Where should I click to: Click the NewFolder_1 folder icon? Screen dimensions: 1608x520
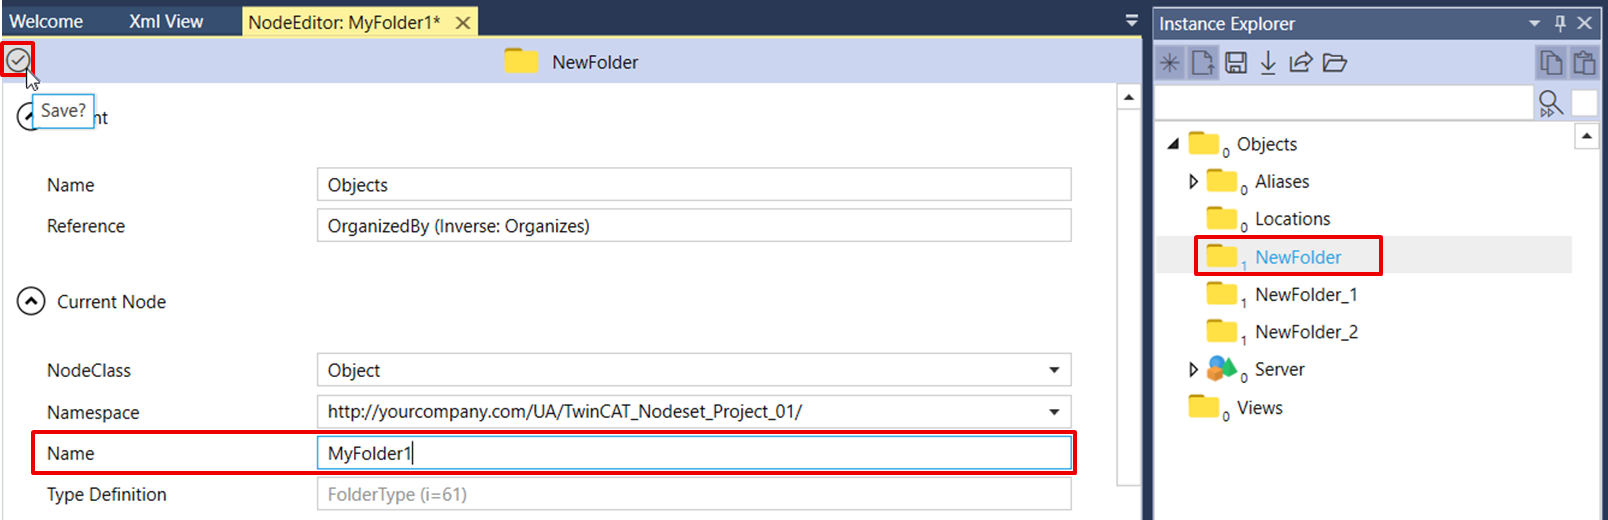(x=1222, y=294)
